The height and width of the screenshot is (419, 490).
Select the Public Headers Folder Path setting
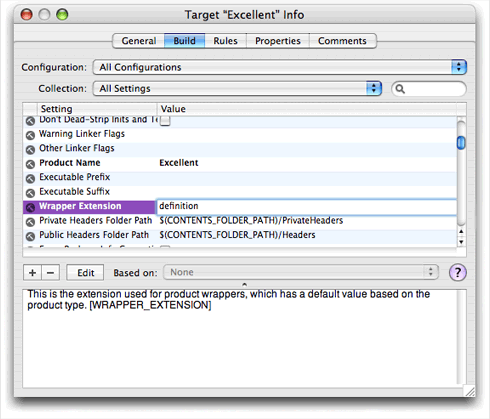tap(94, 235)
